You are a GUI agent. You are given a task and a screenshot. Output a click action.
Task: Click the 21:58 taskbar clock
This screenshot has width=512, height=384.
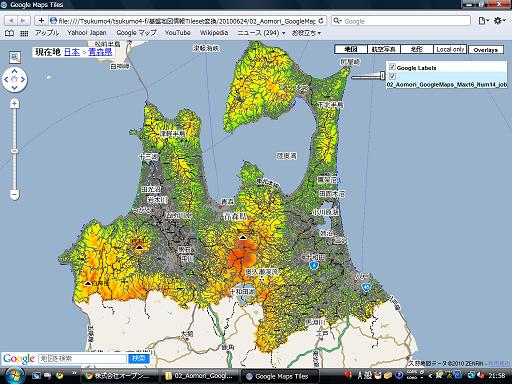click(497, 376)
